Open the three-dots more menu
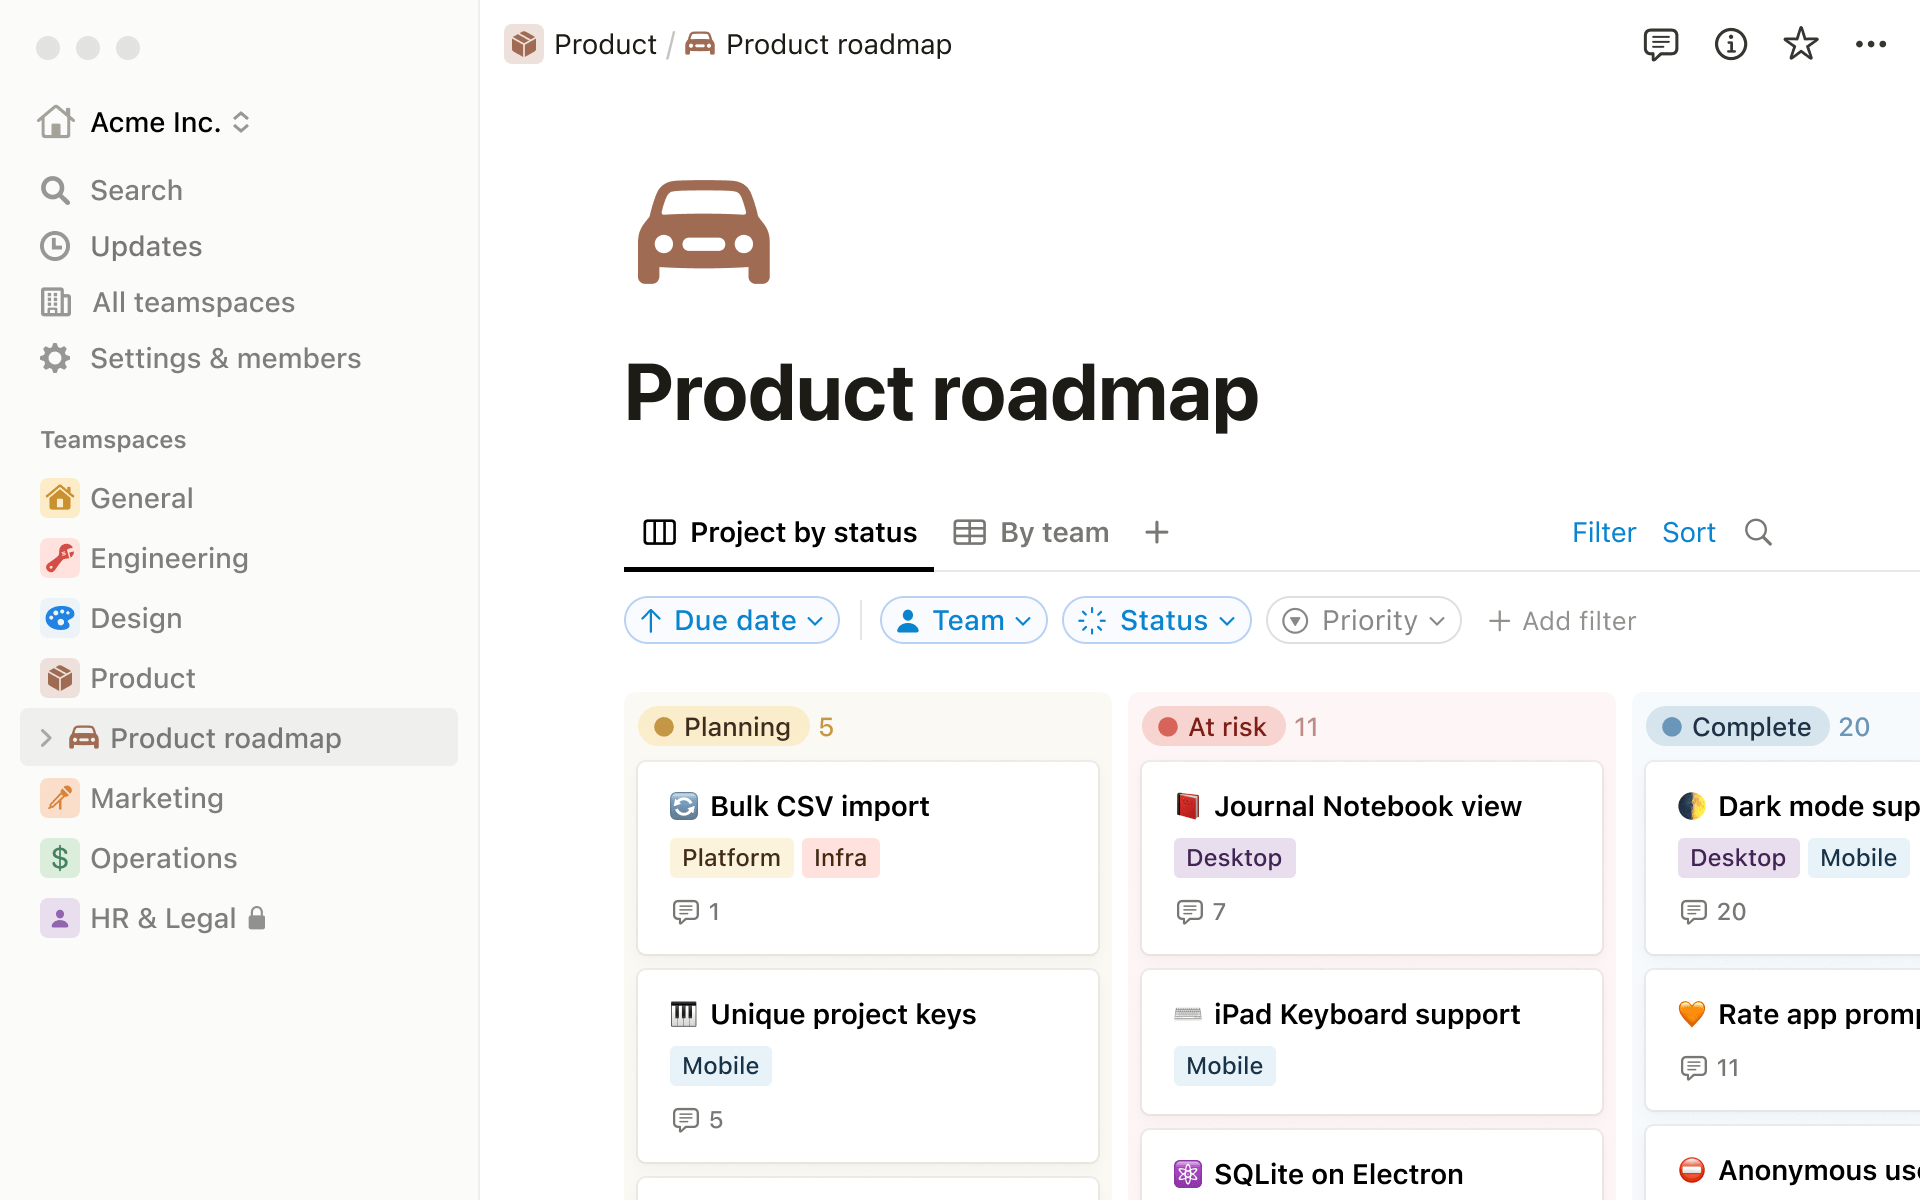1920x1200 pixels. pyautogui.click(x=1870, y=44)
